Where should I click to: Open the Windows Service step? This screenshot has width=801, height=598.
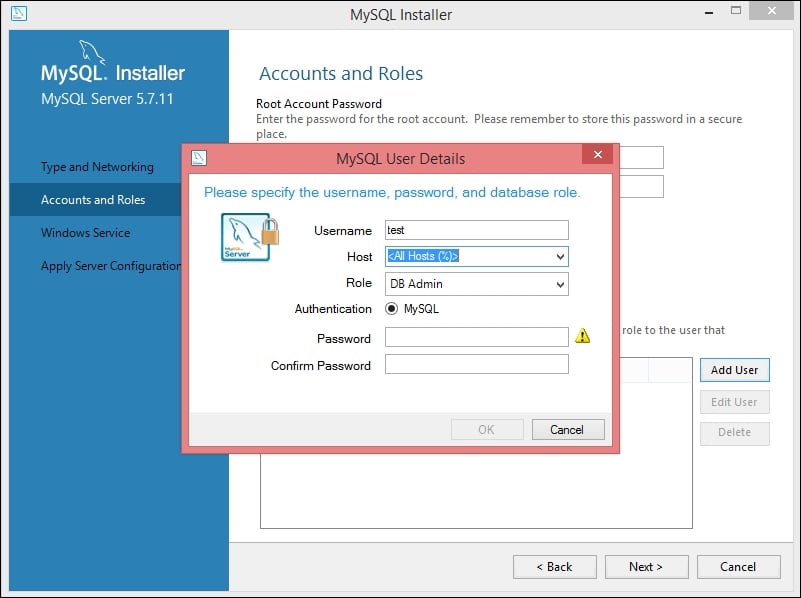[85, 233]
